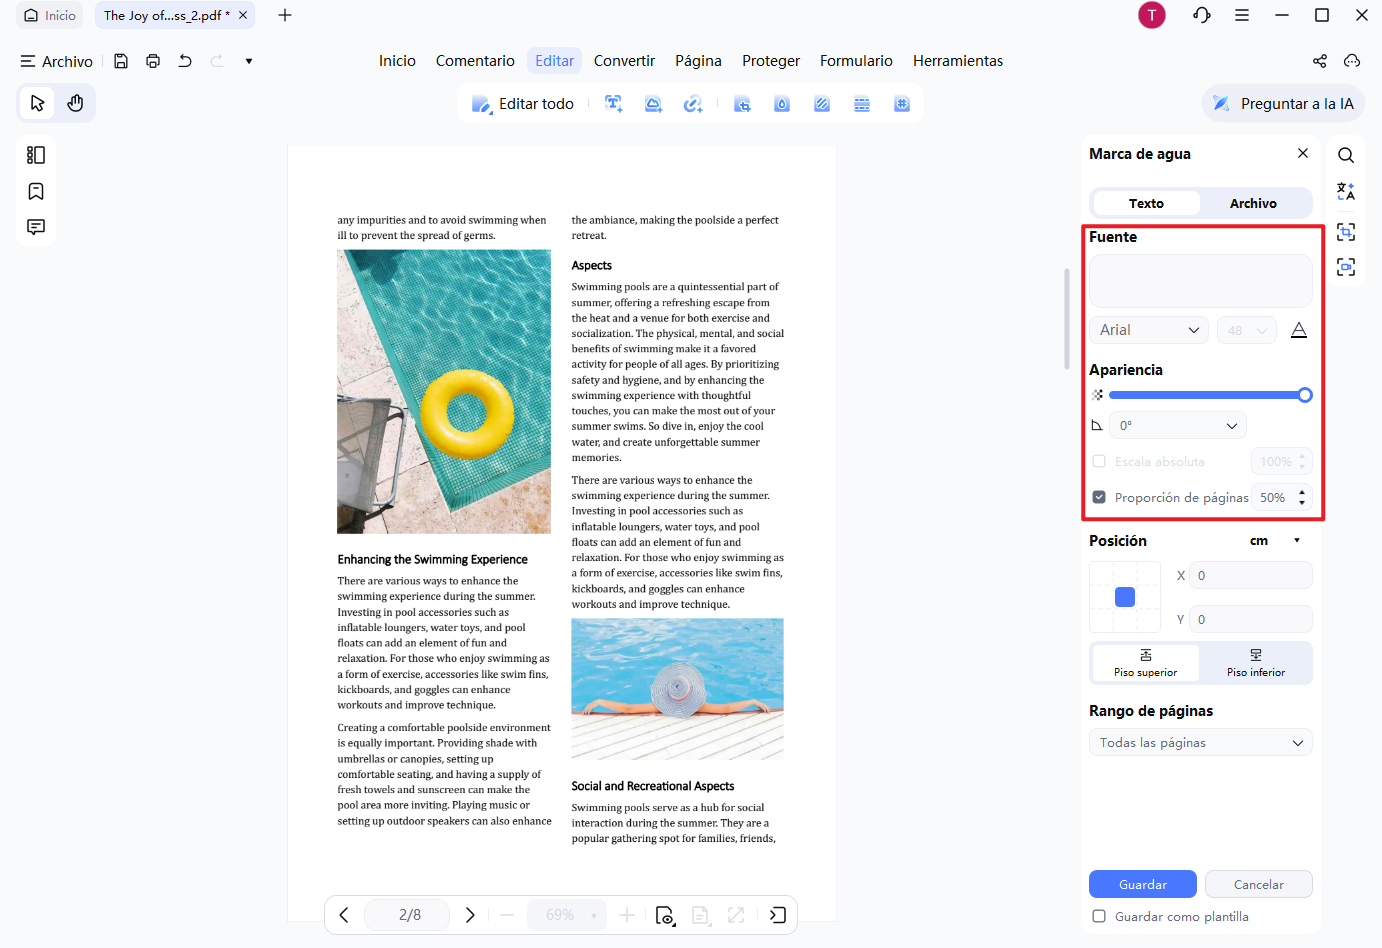
Task: Click the 50% page proportion stepper field
Action: coord(1281,497)
